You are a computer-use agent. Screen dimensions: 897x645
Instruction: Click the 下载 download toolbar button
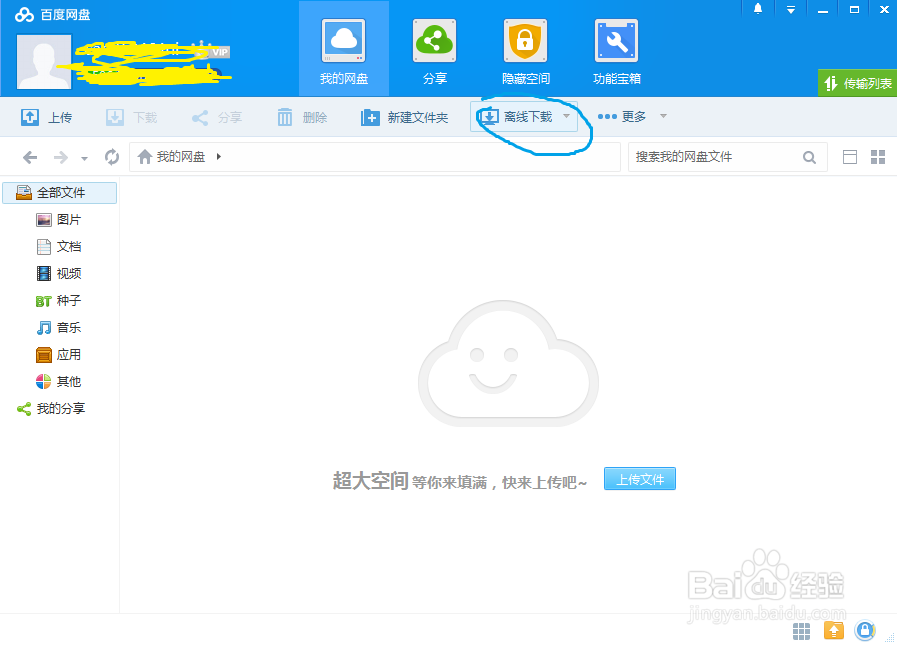(x=132, y=117)
